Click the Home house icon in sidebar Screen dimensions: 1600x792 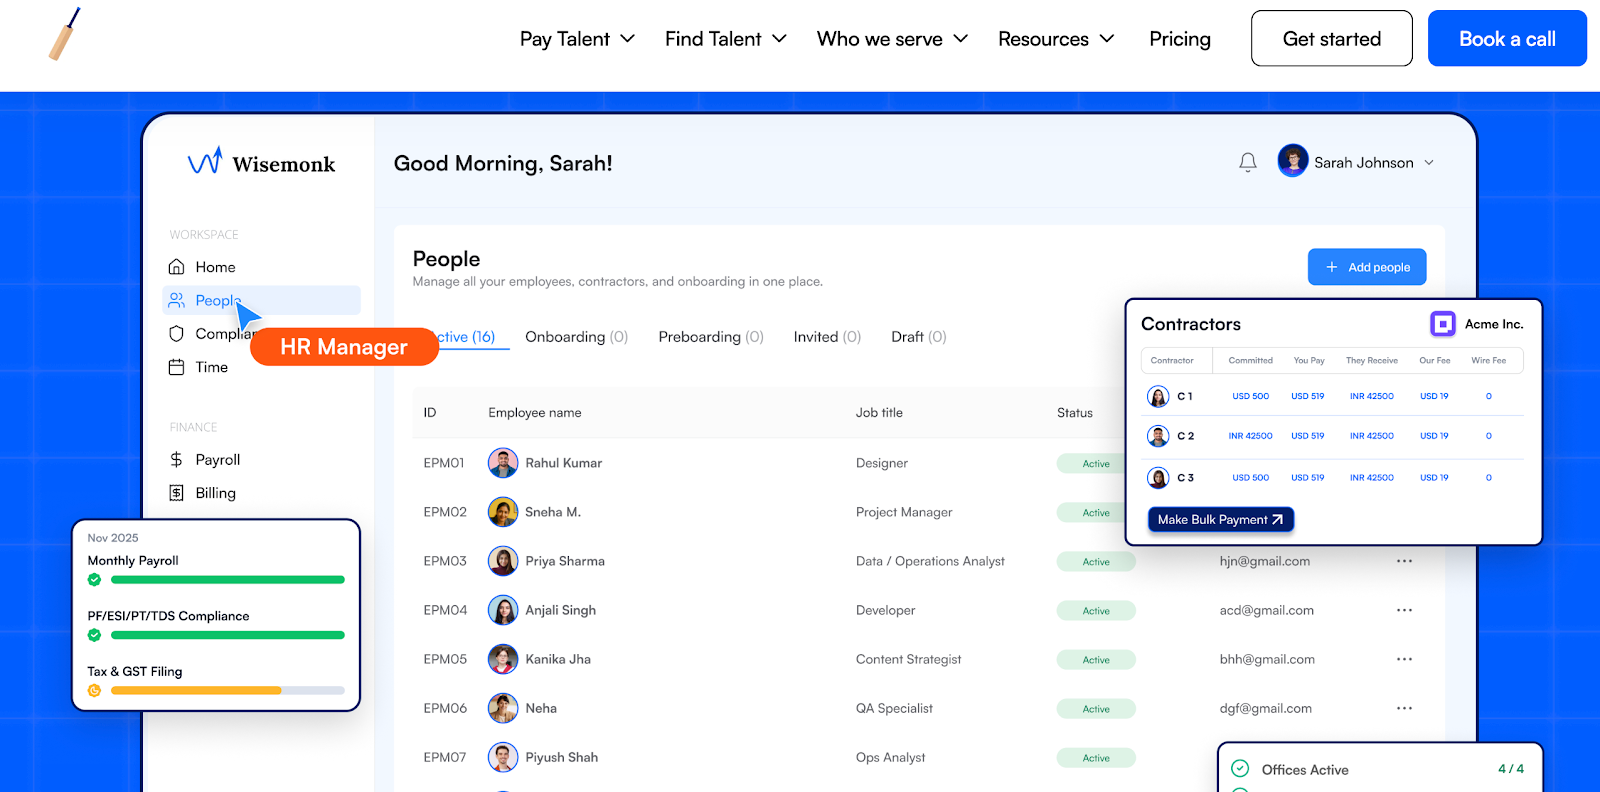point(177,267)
